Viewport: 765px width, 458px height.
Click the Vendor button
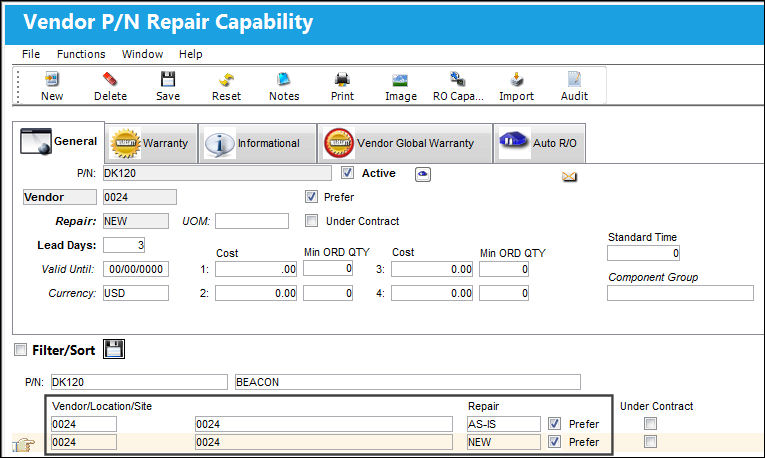[60, 197]
